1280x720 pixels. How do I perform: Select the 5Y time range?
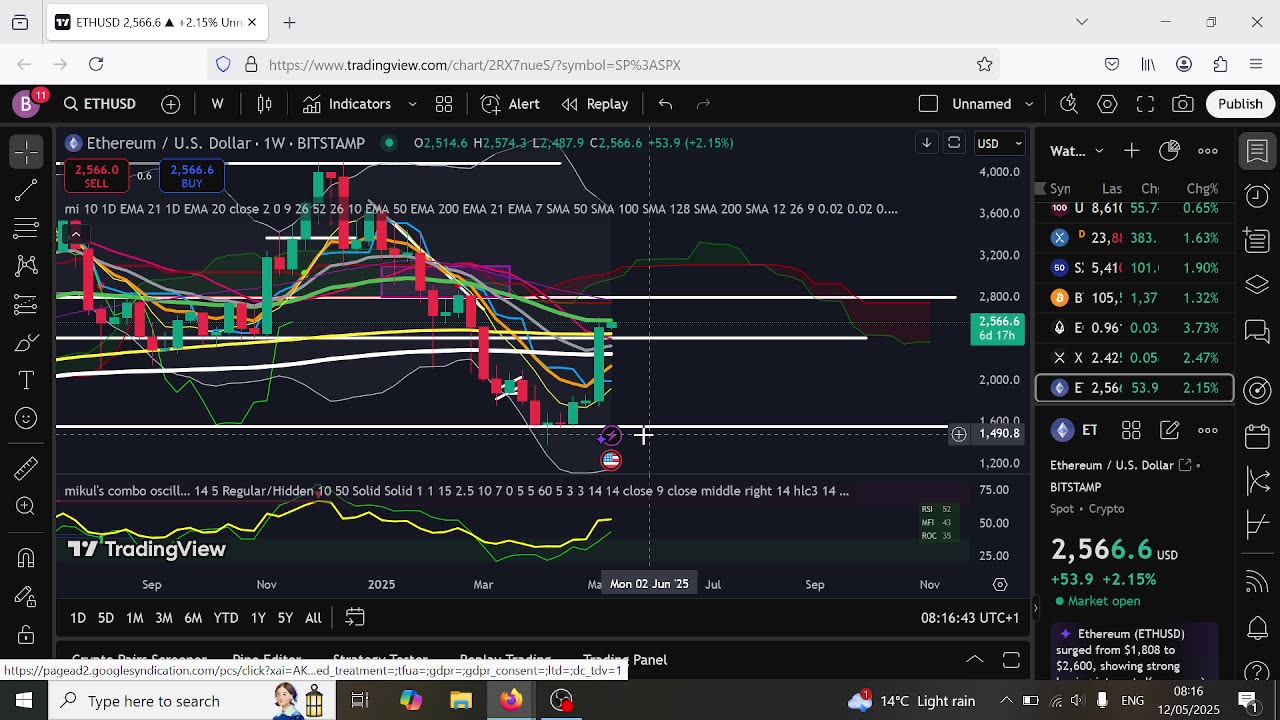tap(285, 618)
